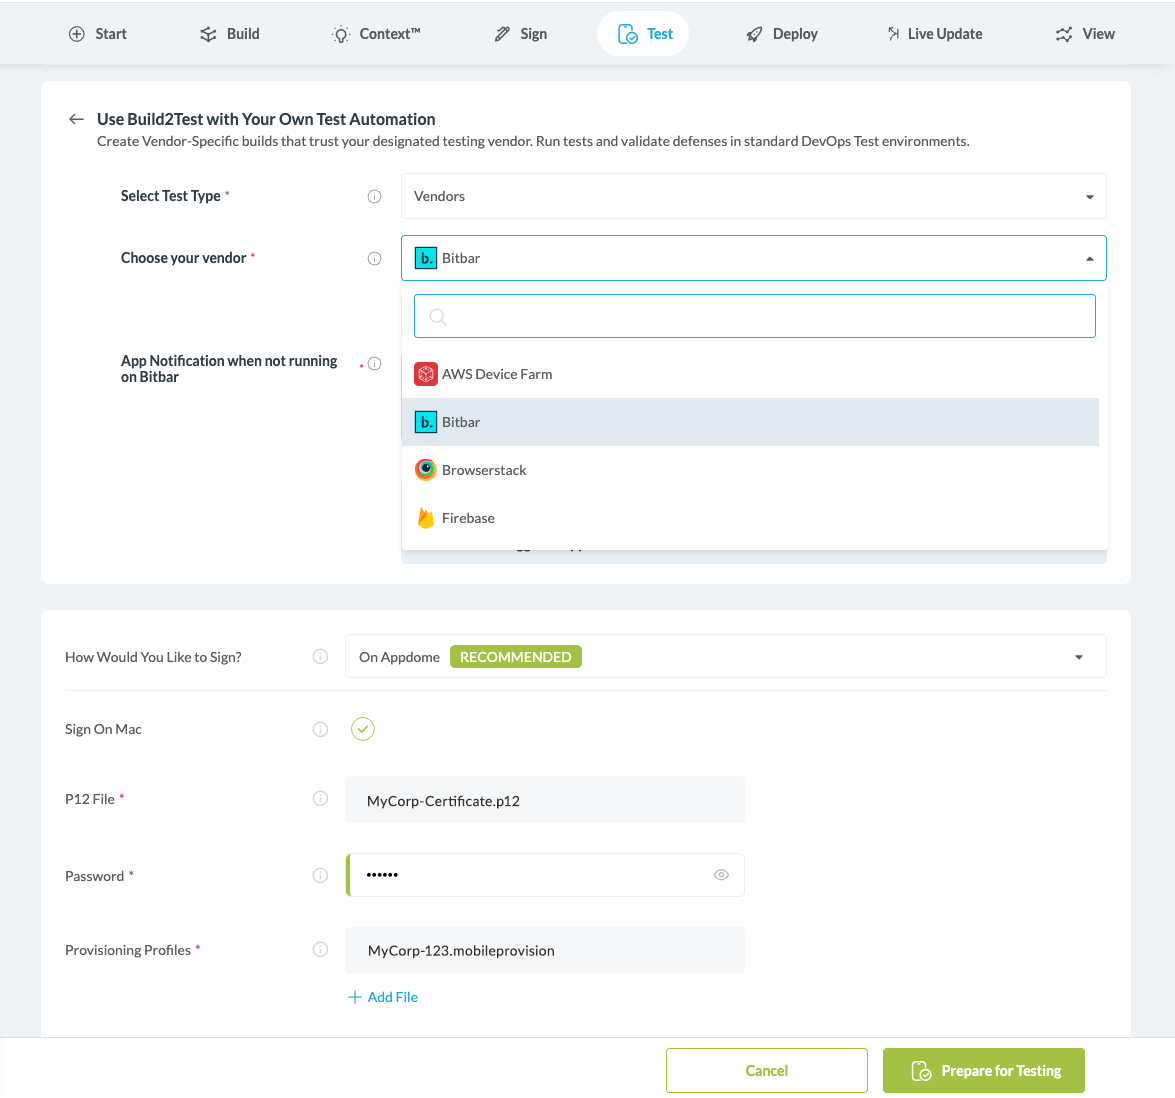Open the Start tab
The width and height of the screenshot is (1175, 1098).
click(97, 34)
